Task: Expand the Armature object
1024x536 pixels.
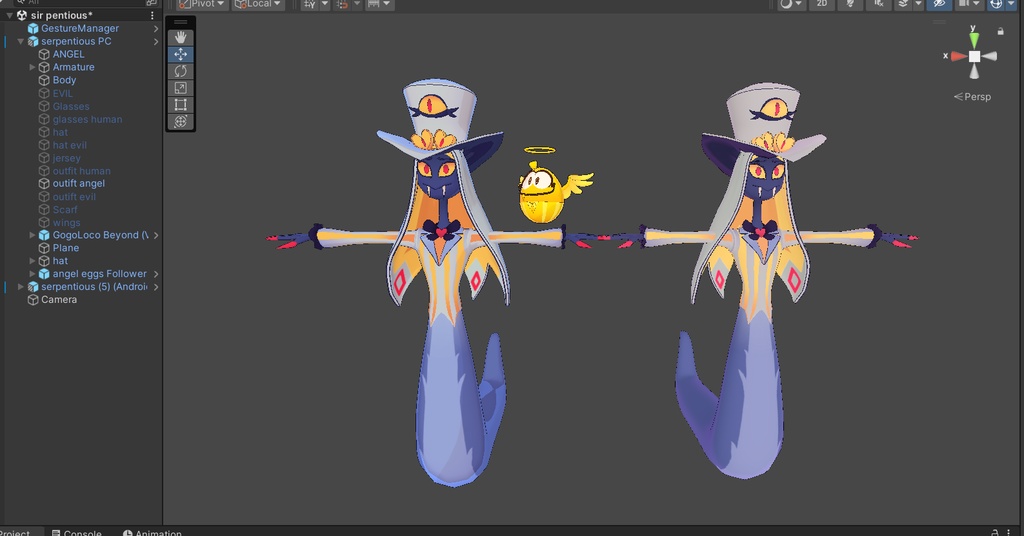Action: pyautogui.click(x=33, y=67)
